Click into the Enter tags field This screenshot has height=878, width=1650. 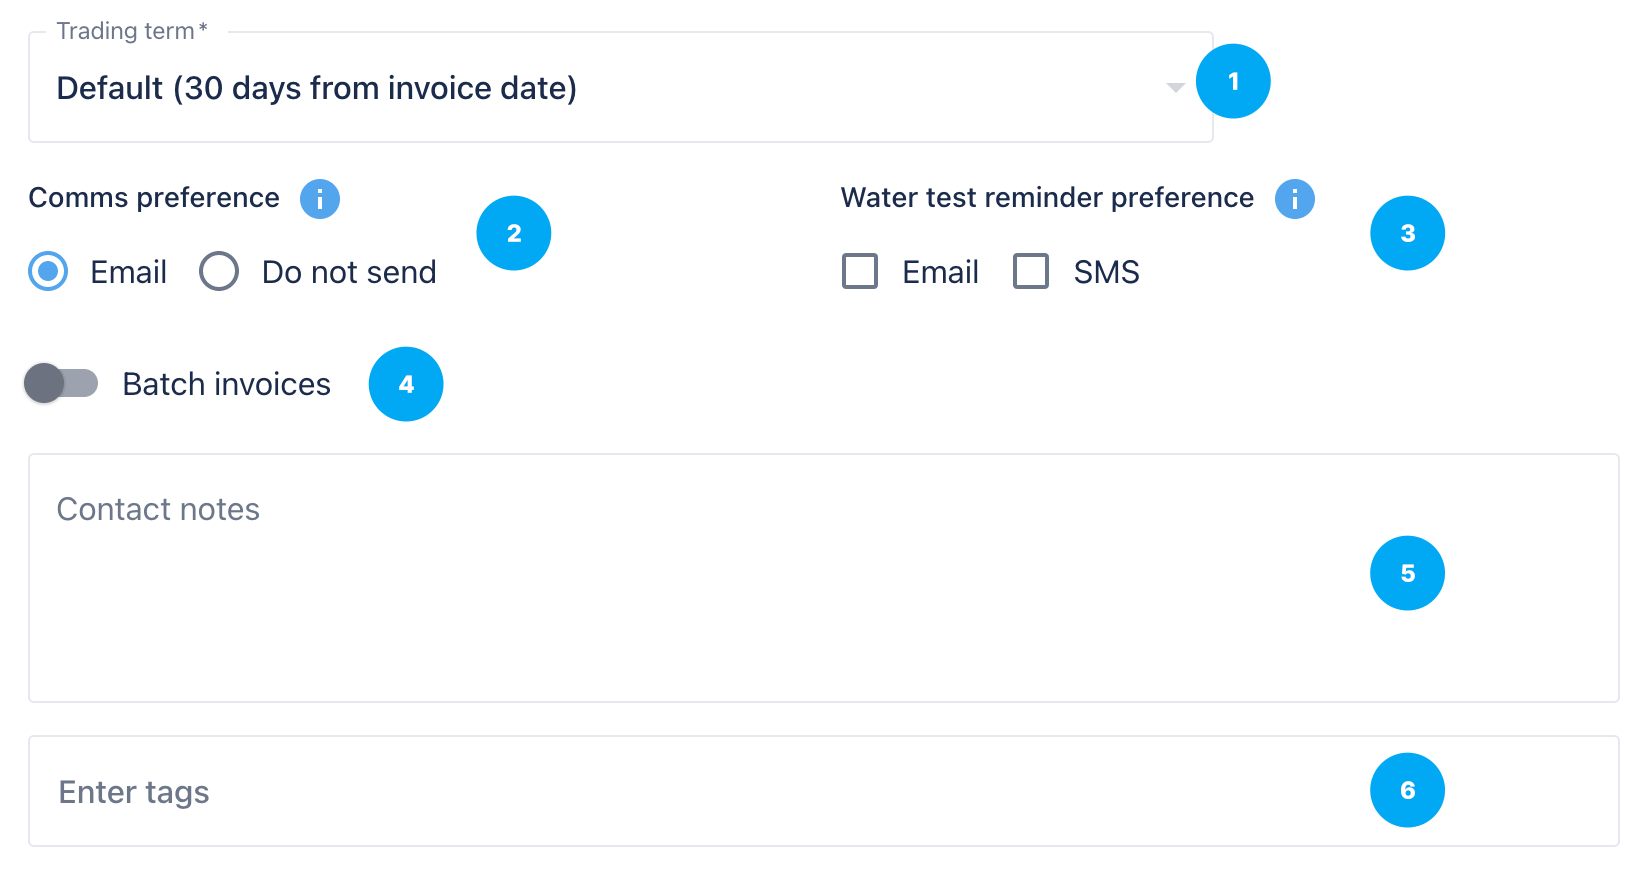[x=700, y=792]
